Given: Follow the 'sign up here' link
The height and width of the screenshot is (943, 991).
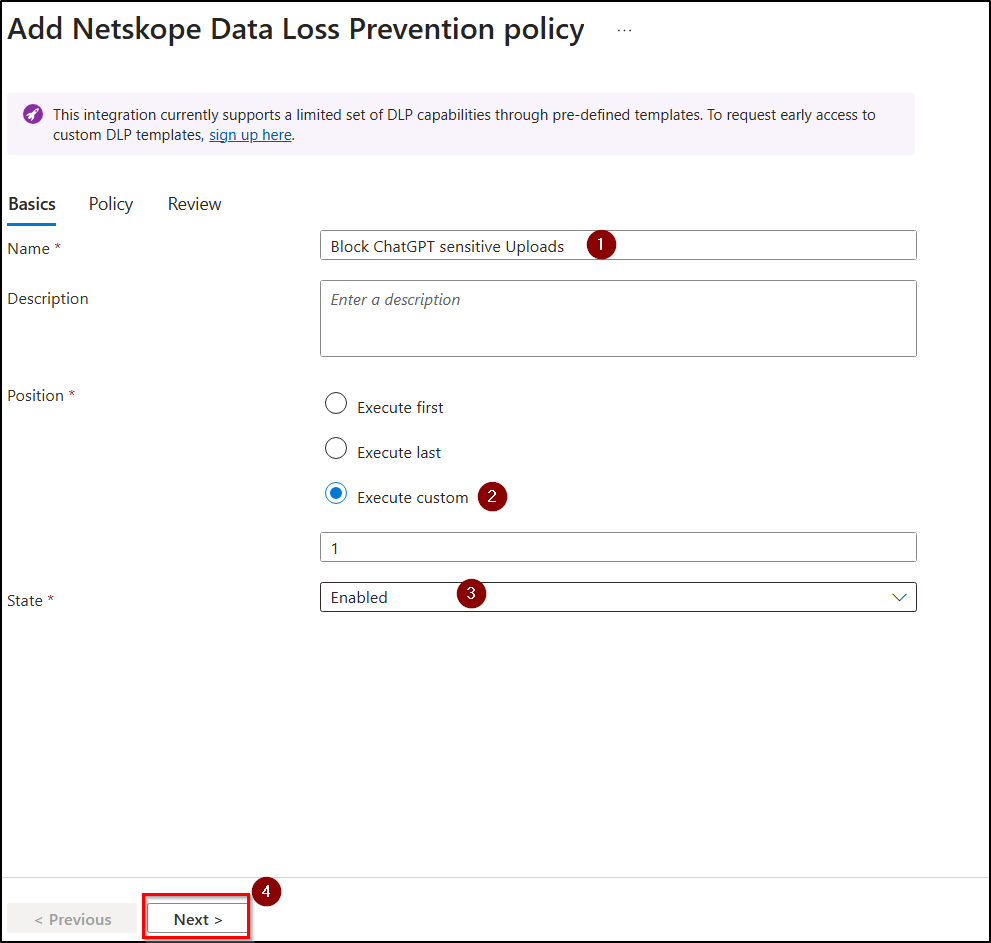Looking at the screenshot, I should [250, 135].
